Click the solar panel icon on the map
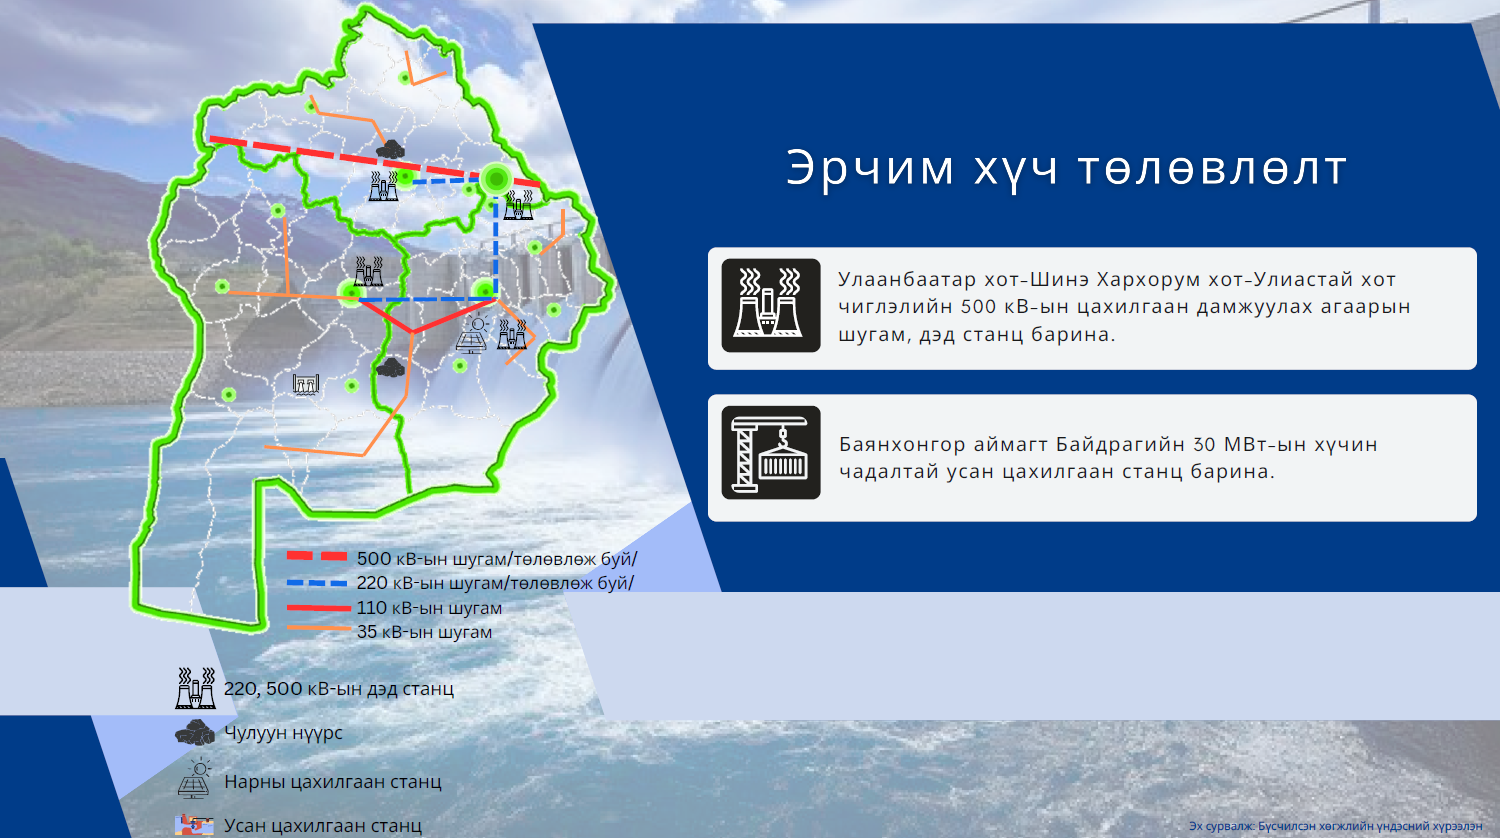 pos(474,333)
